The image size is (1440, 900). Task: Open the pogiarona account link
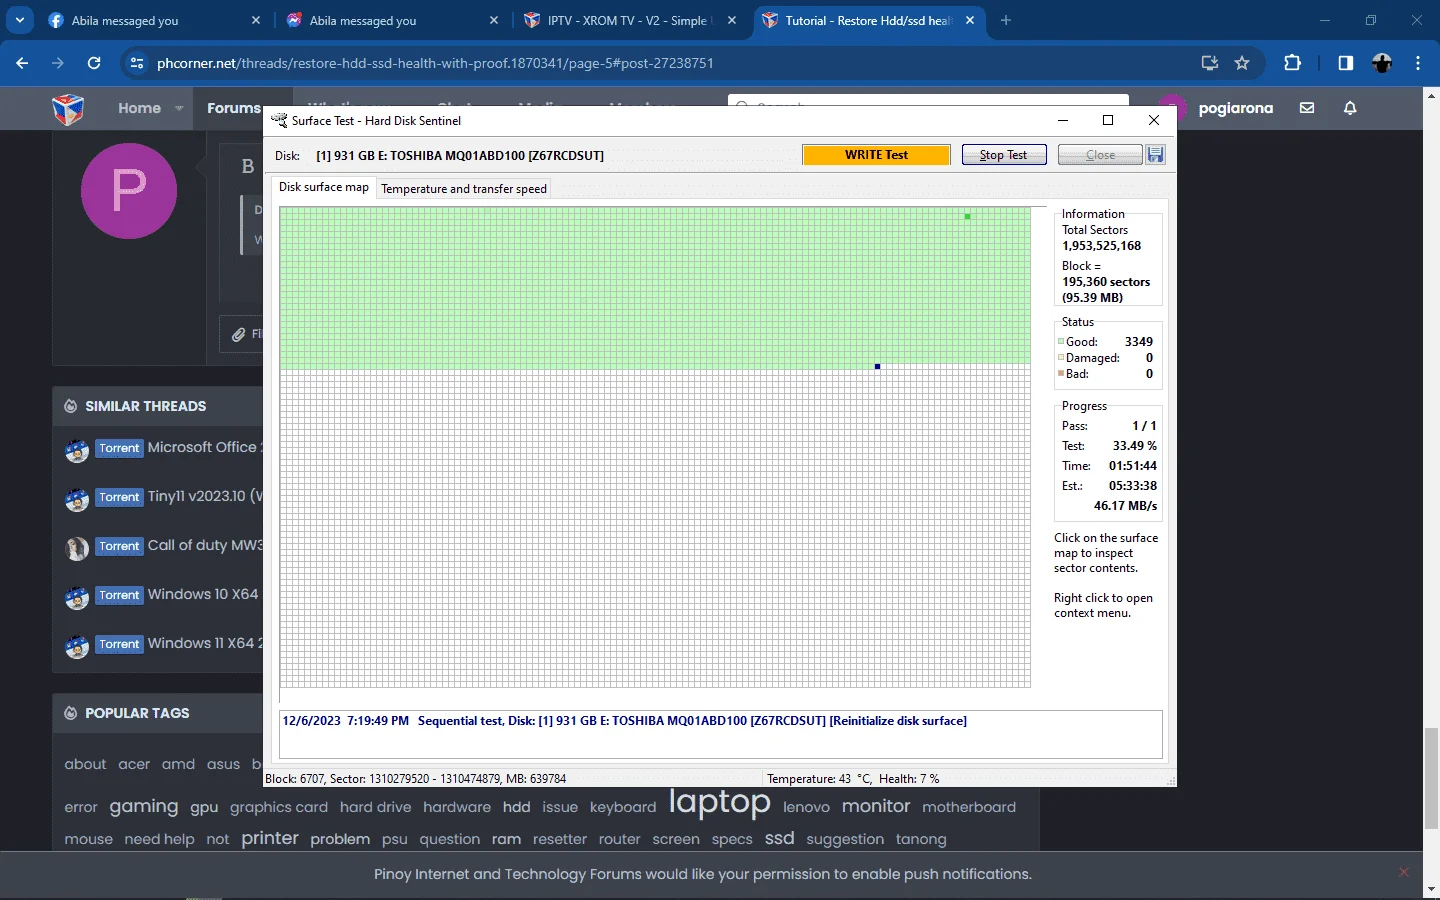[x=1236, y=108]
